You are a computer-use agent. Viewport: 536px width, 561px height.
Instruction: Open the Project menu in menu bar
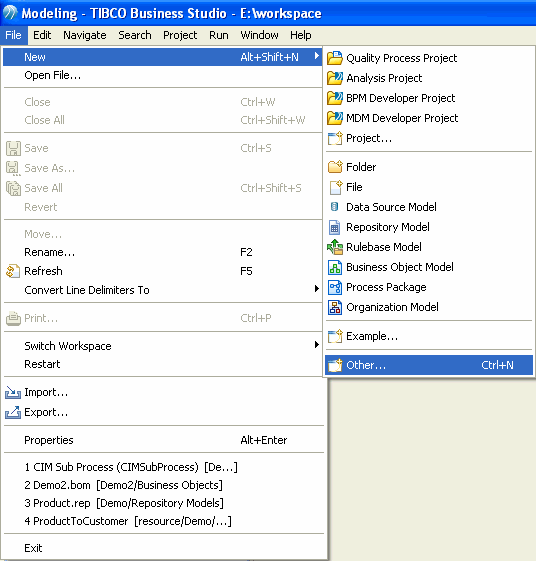tap(180, 35)
